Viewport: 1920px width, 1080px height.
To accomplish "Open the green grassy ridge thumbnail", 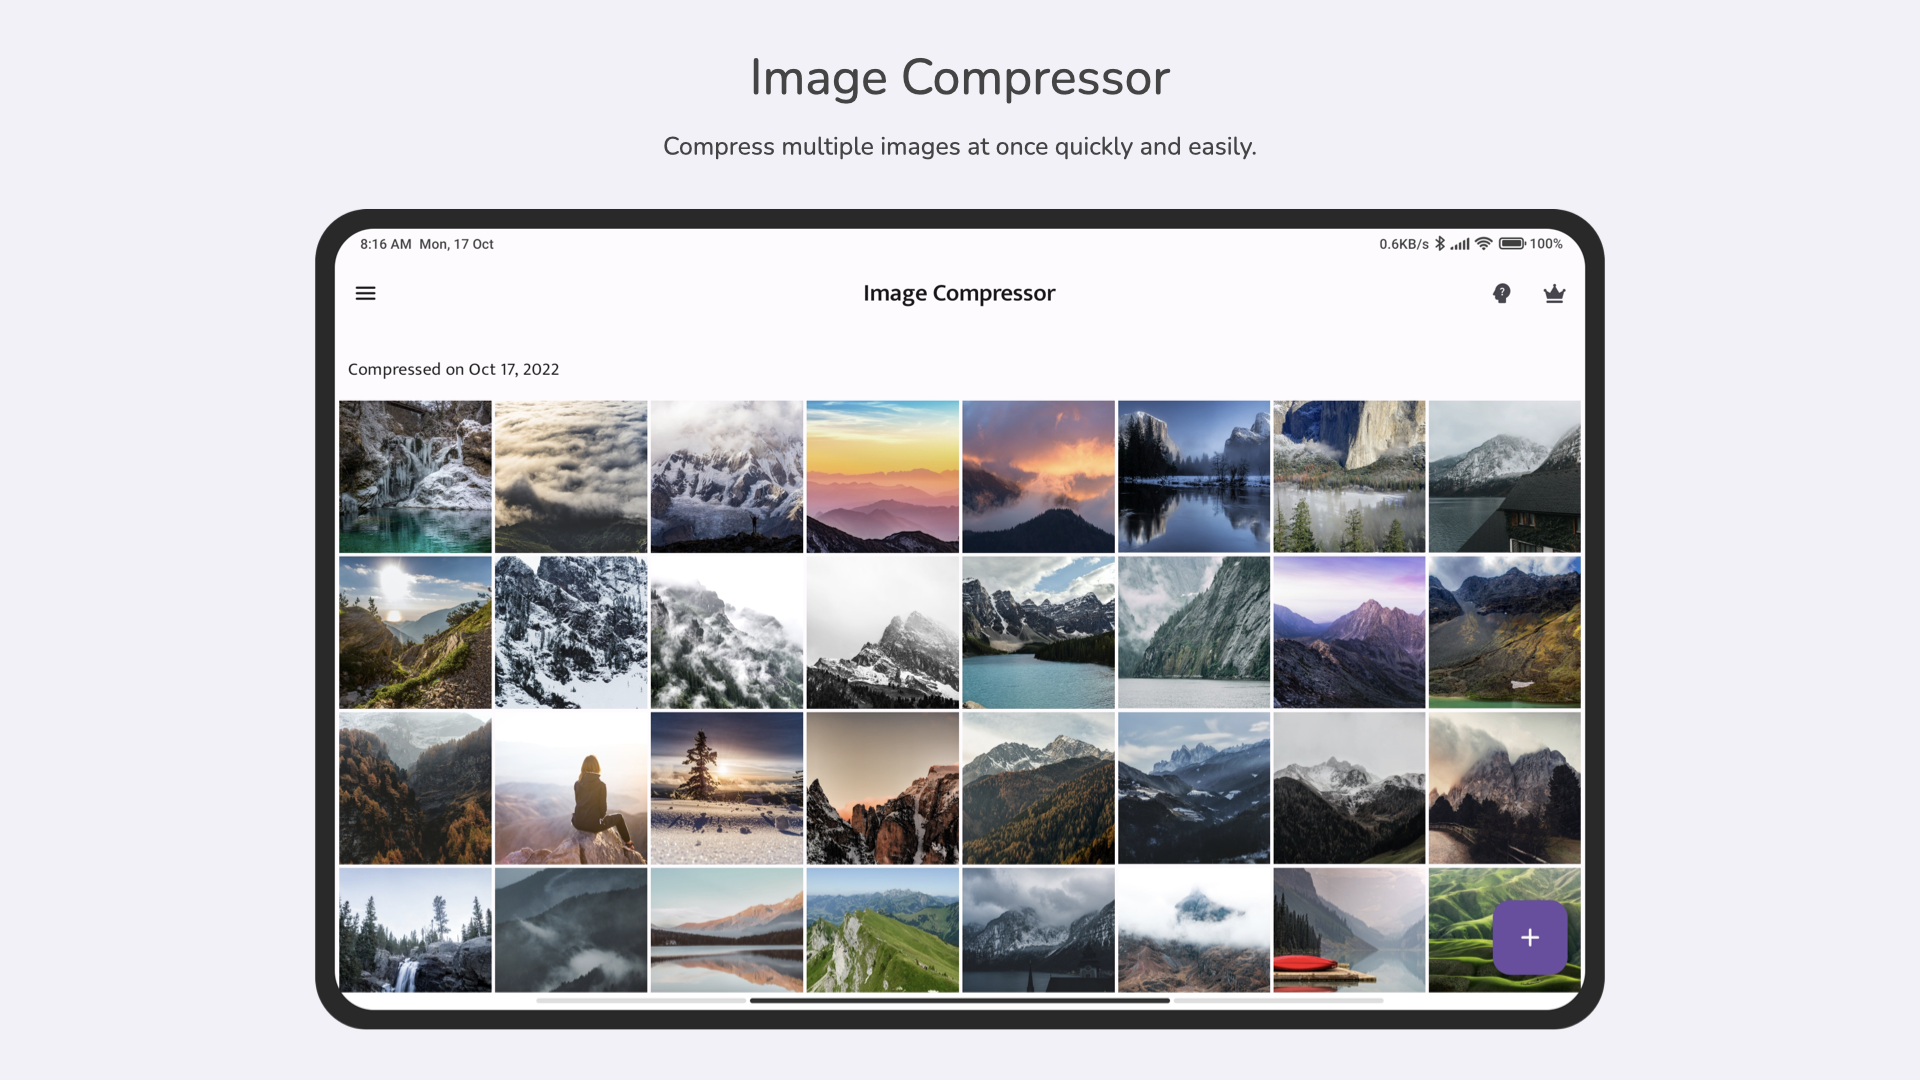I will 882,930.
